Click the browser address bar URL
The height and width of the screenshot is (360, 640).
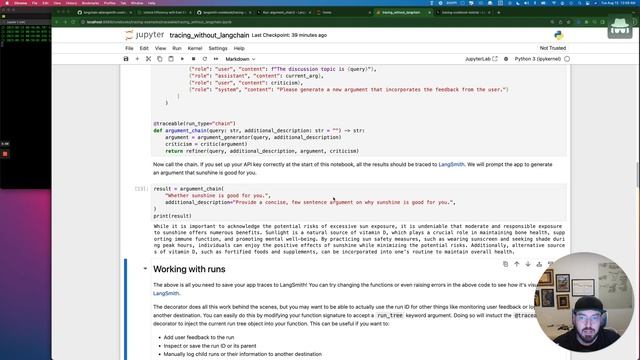159,22
